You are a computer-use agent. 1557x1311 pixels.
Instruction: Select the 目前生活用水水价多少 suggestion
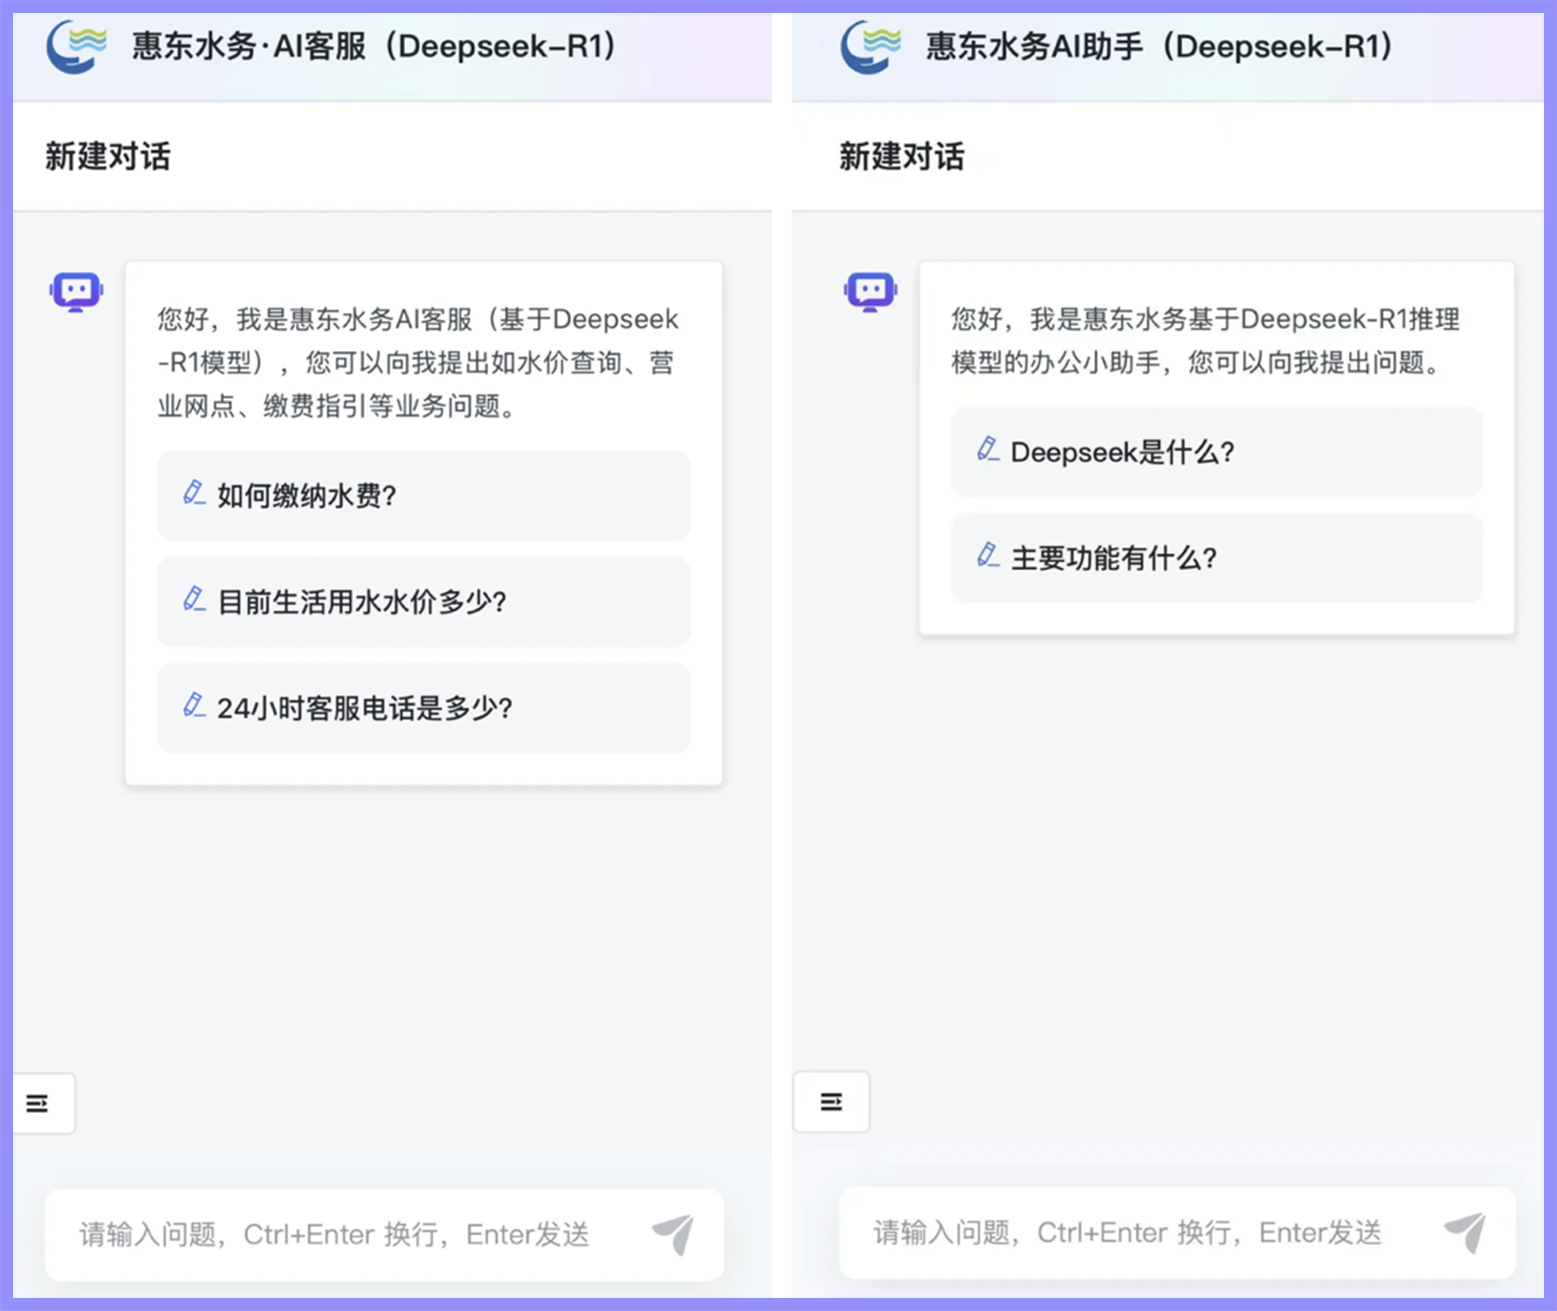pyautogui.click(x=423, y=602)
